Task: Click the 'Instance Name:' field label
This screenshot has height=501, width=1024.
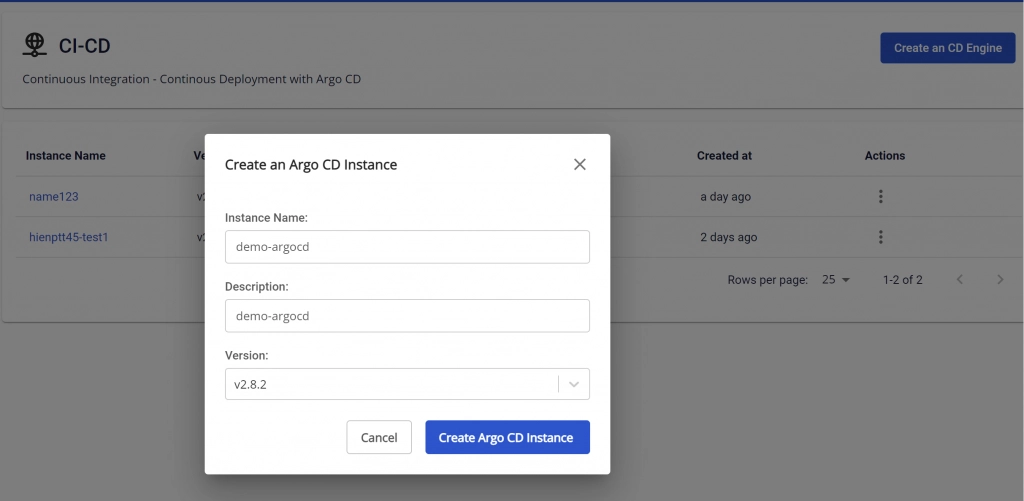Action: 266,218
